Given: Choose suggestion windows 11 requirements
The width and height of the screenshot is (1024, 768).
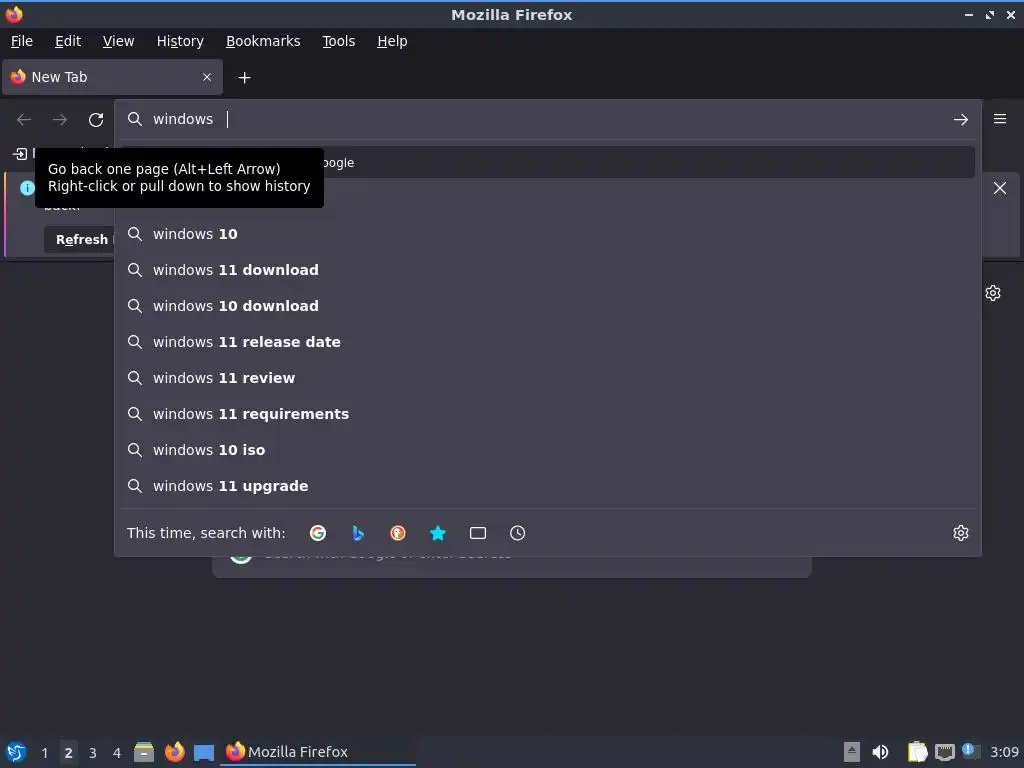Looking at the screenshot, I should (548, 414).
